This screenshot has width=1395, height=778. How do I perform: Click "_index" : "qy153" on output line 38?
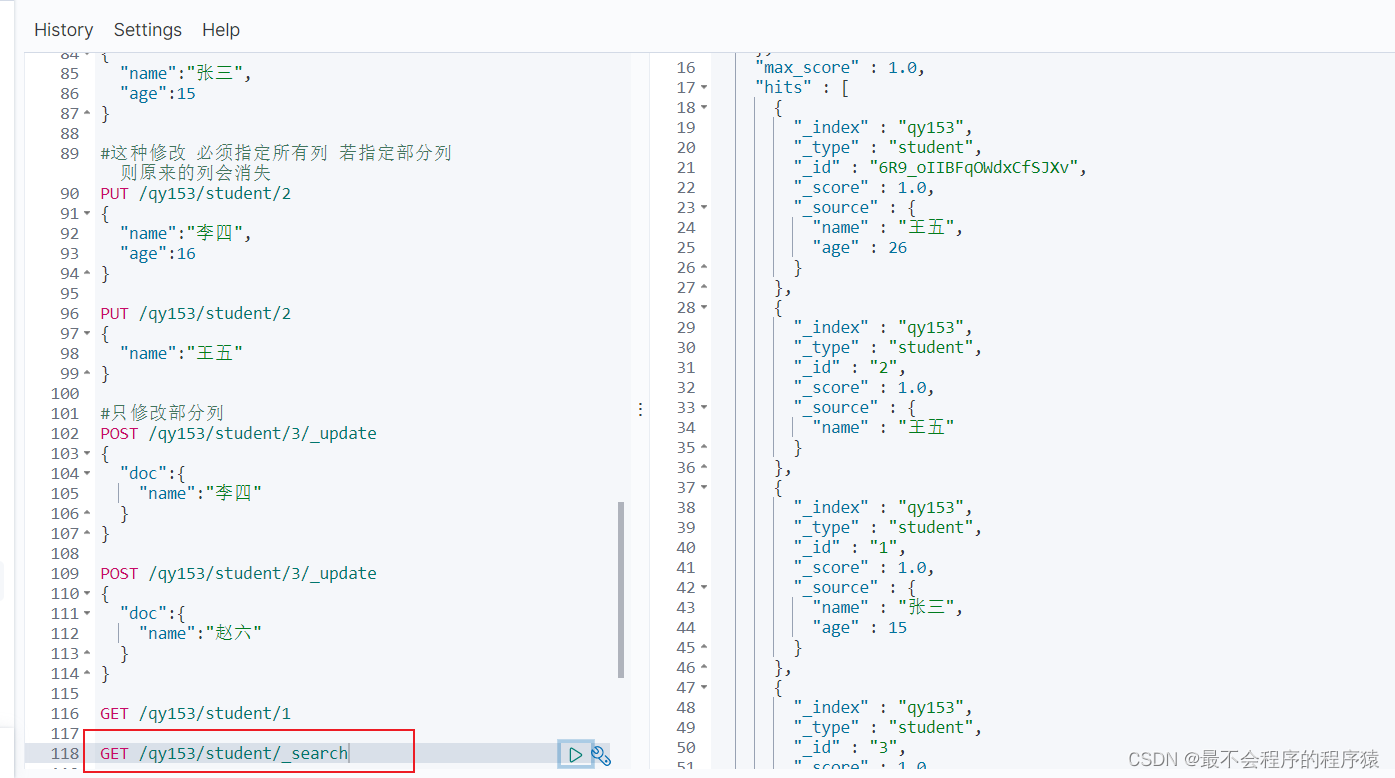(x=882, y=507)
